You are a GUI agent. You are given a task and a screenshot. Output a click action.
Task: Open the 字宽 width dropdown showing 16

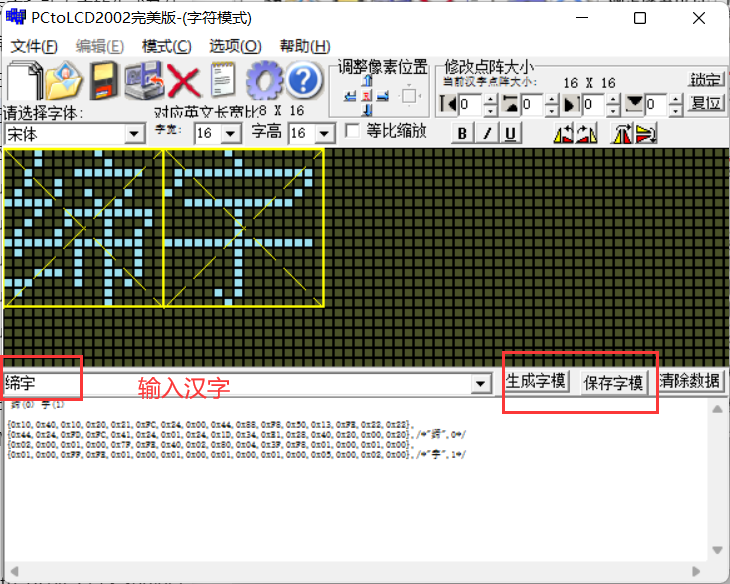click(x=230, y=134)
